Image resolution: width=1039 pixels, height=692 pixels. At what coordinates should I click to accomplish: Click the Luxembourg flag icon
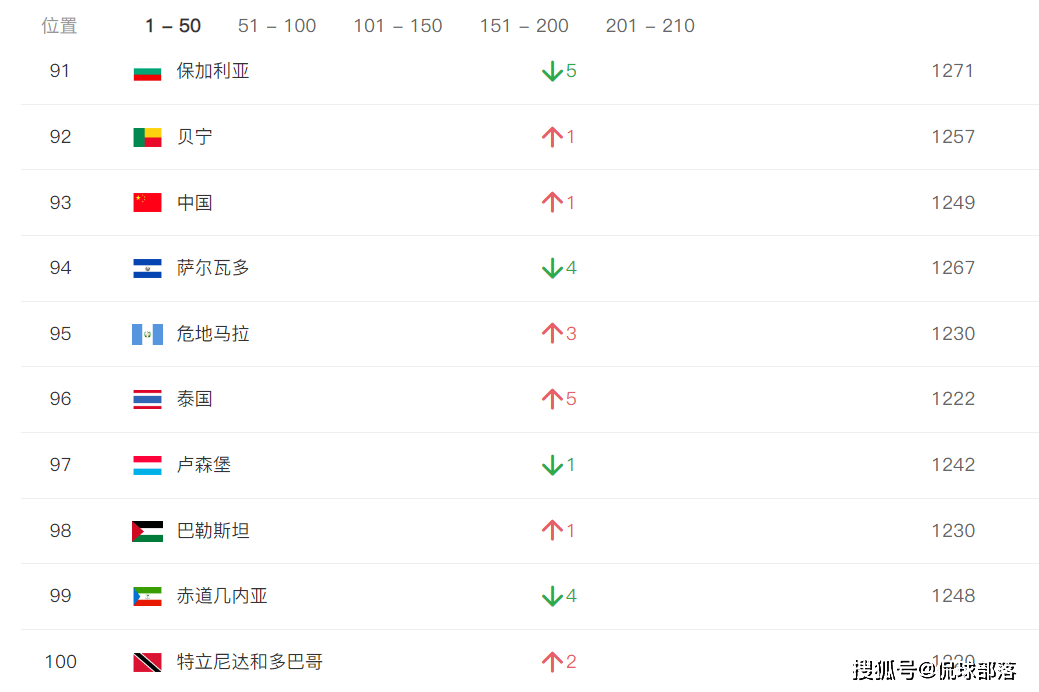click(x=147, y=465)
